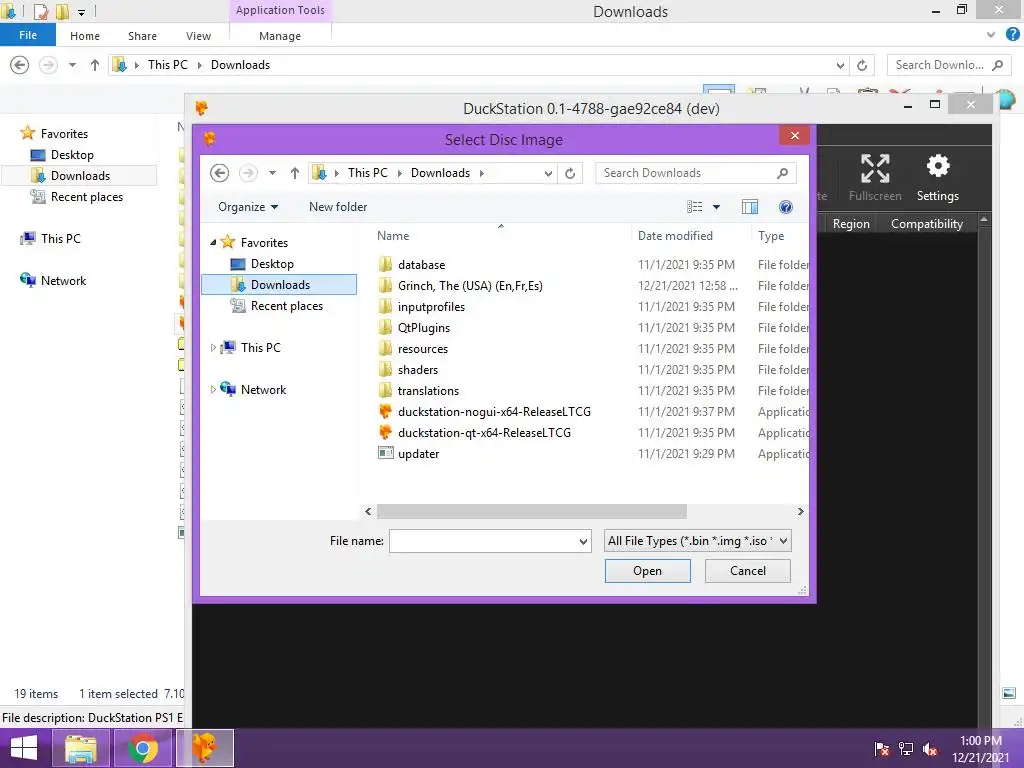
Task: Select resources folder
Action: pos(423,349)
